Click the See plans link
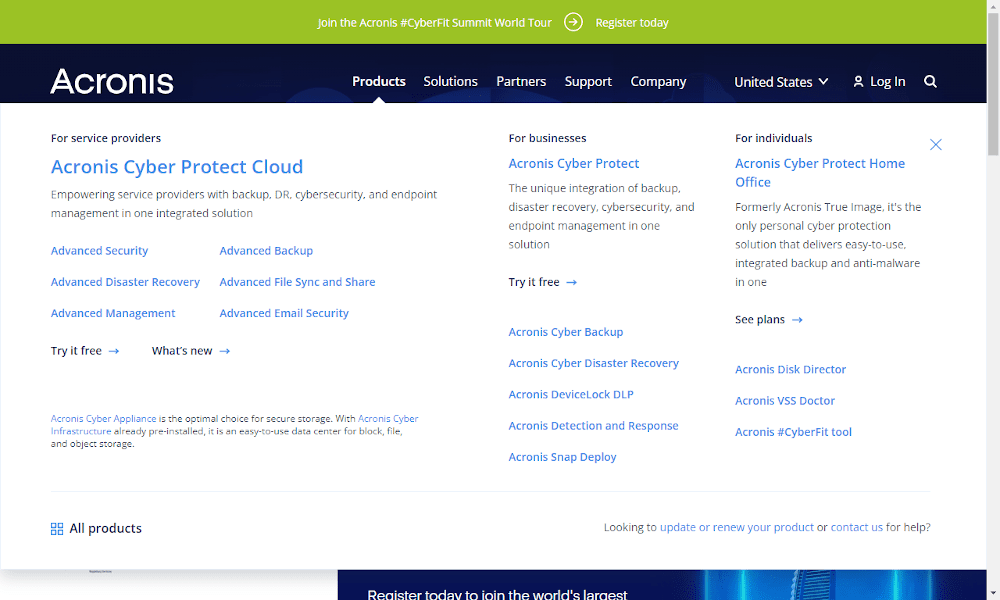1000x600 pixels. (768, 319)
